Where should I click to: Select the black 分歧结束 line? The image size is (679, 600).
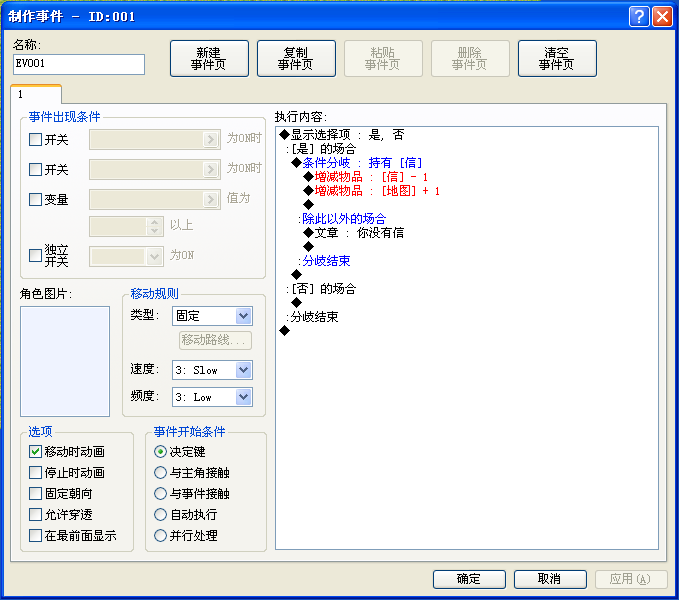312,317
